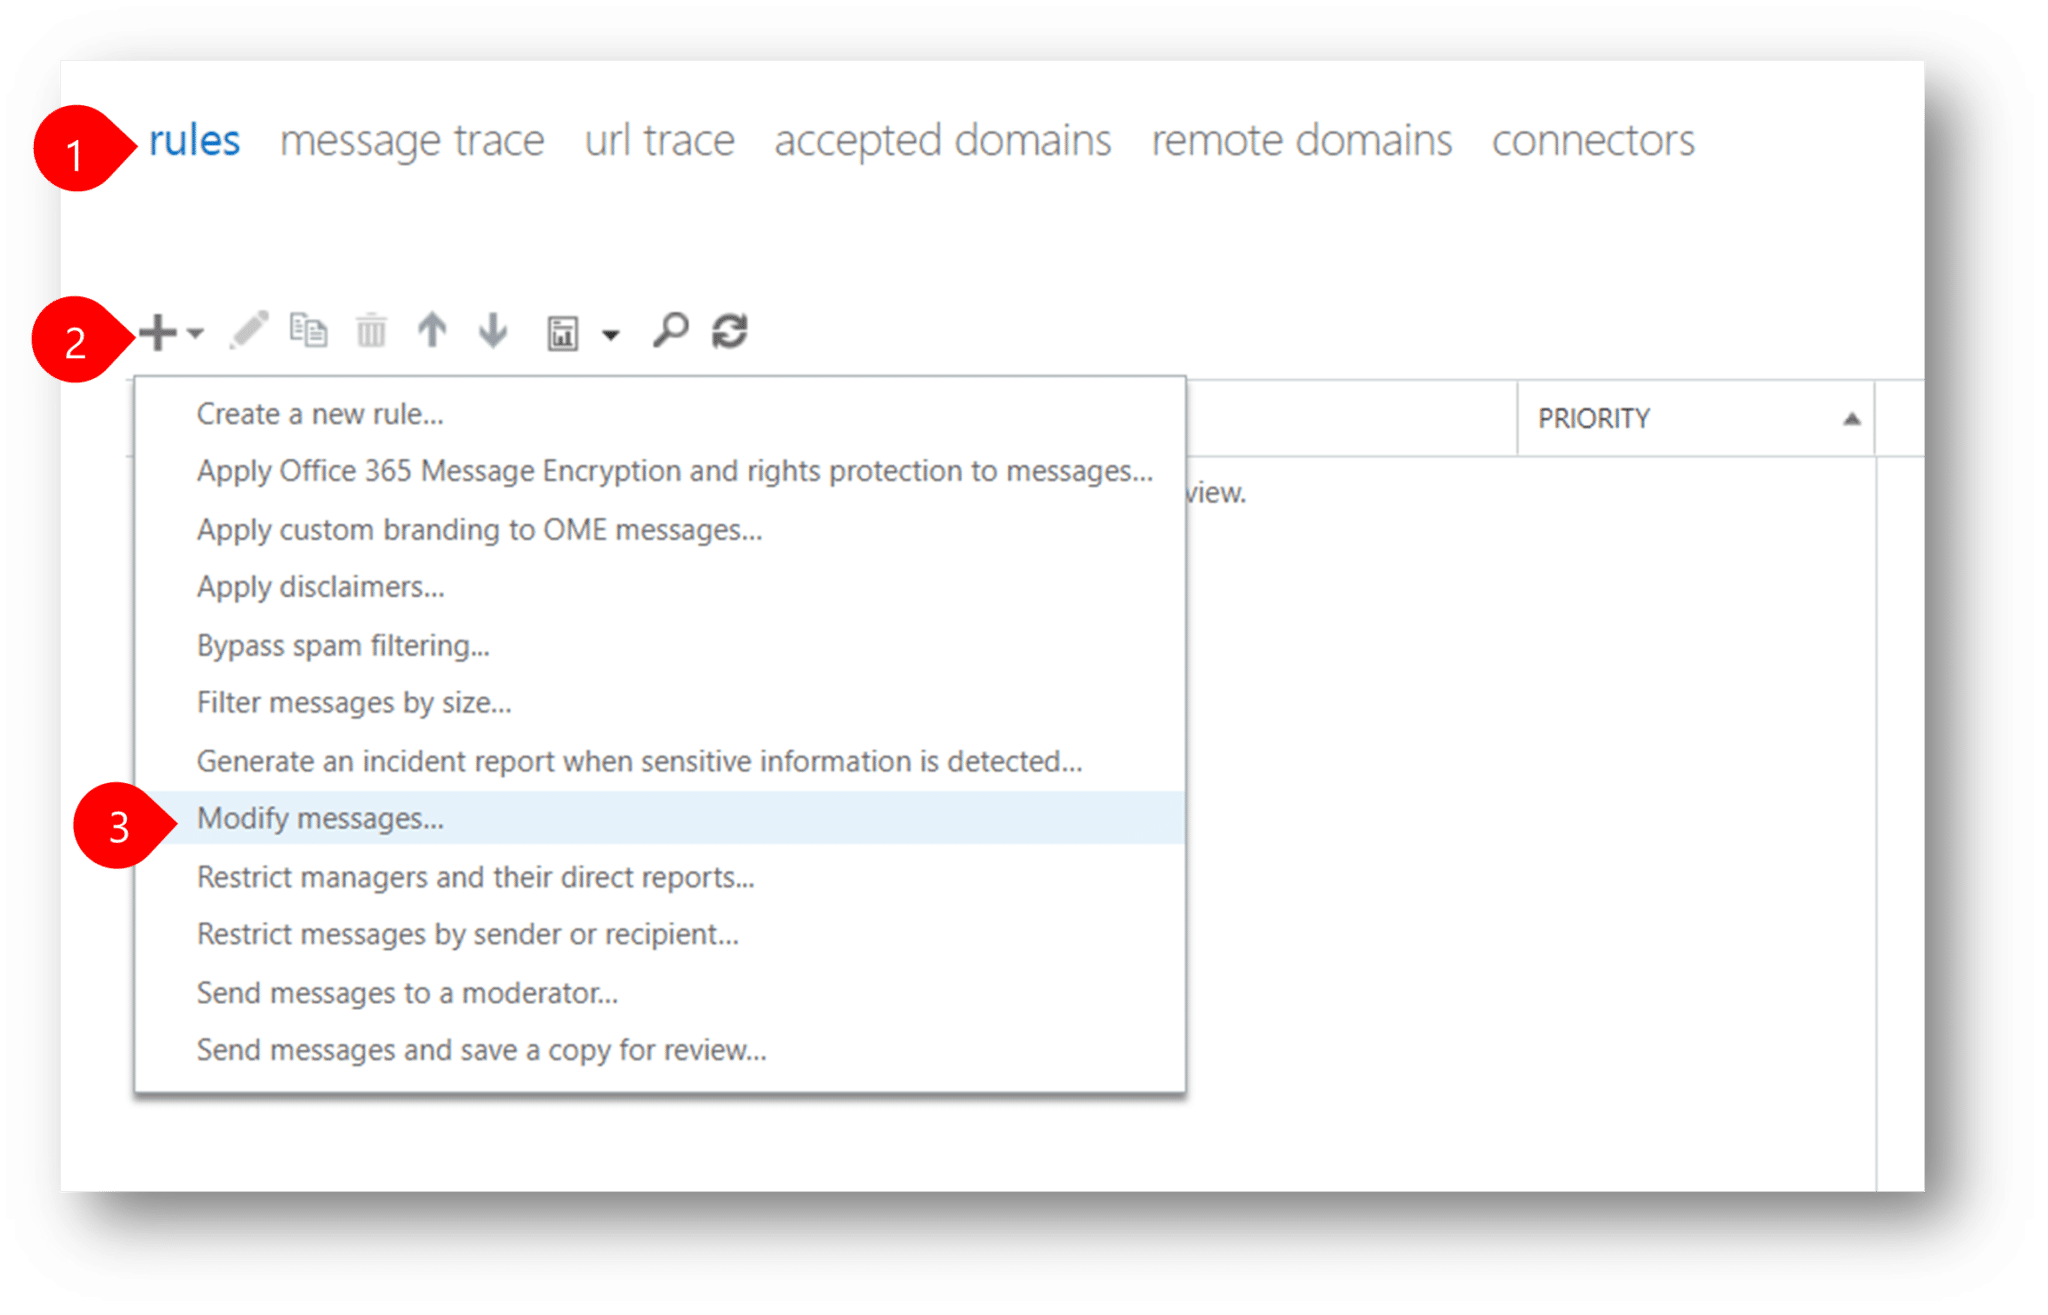Open the rule processing report icon
This screenshot has width=2048, height=1315.
[562, 332]
